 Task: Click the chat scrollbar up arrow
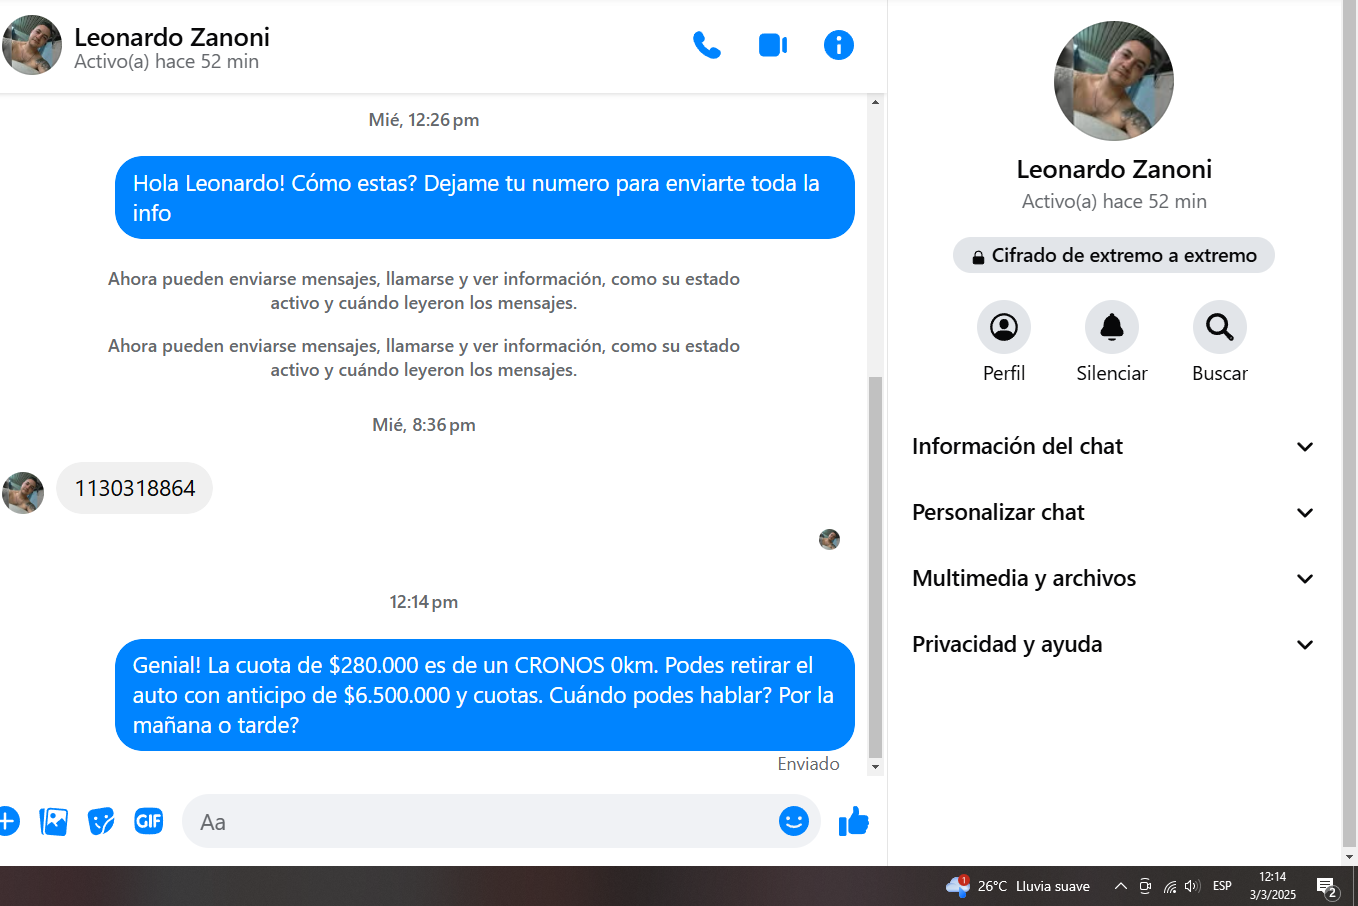point(876,102)
